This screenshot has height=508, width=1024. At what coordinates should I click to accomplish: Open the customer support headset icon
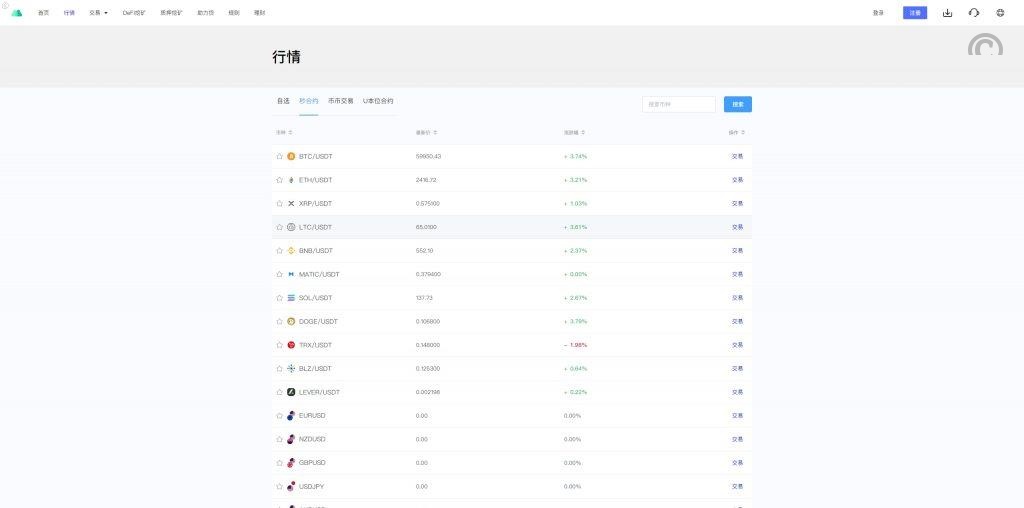[974, 12]
